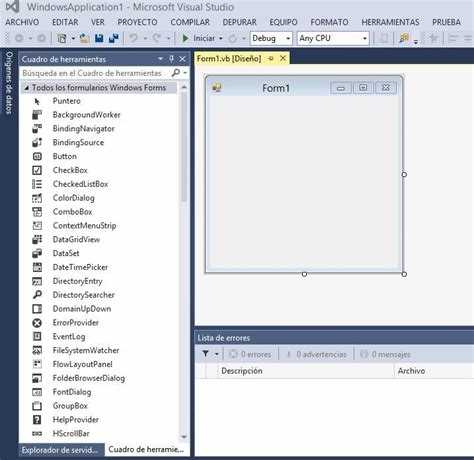Pick the ContextMenuStrip icon
The width and height of the screenshot is (474, 460).
37,226
